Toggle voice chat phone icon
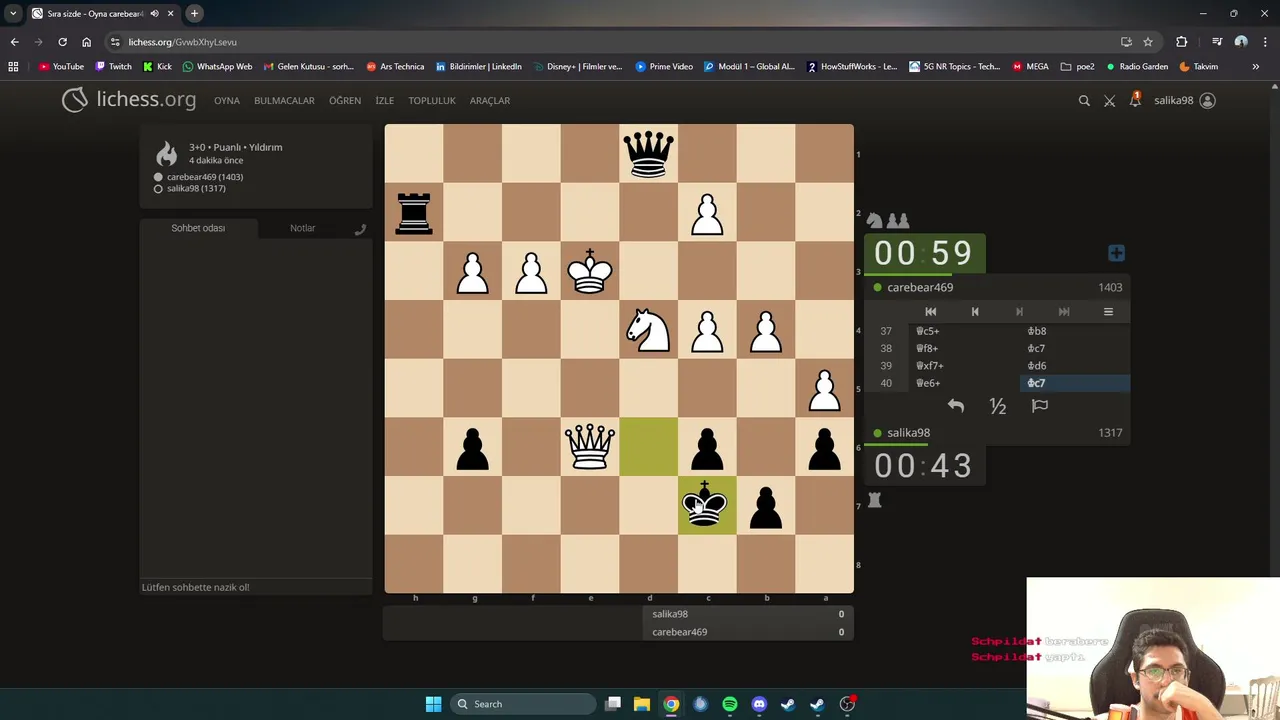This screenshot has height=720, width=1280. pos(360,229)
